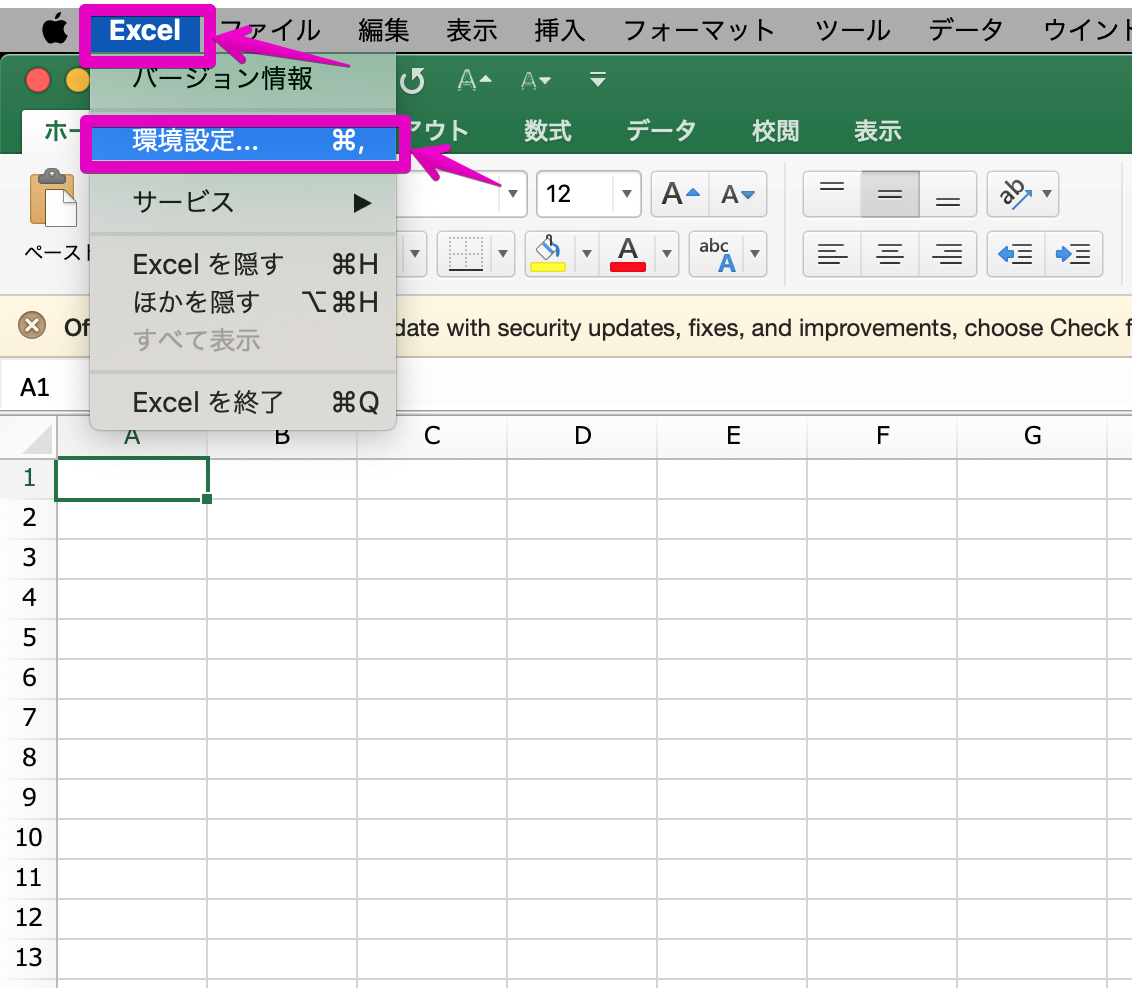Click title bar increase font icon
The height and width of the screenshot is (988, 1132).
(474, 80)
